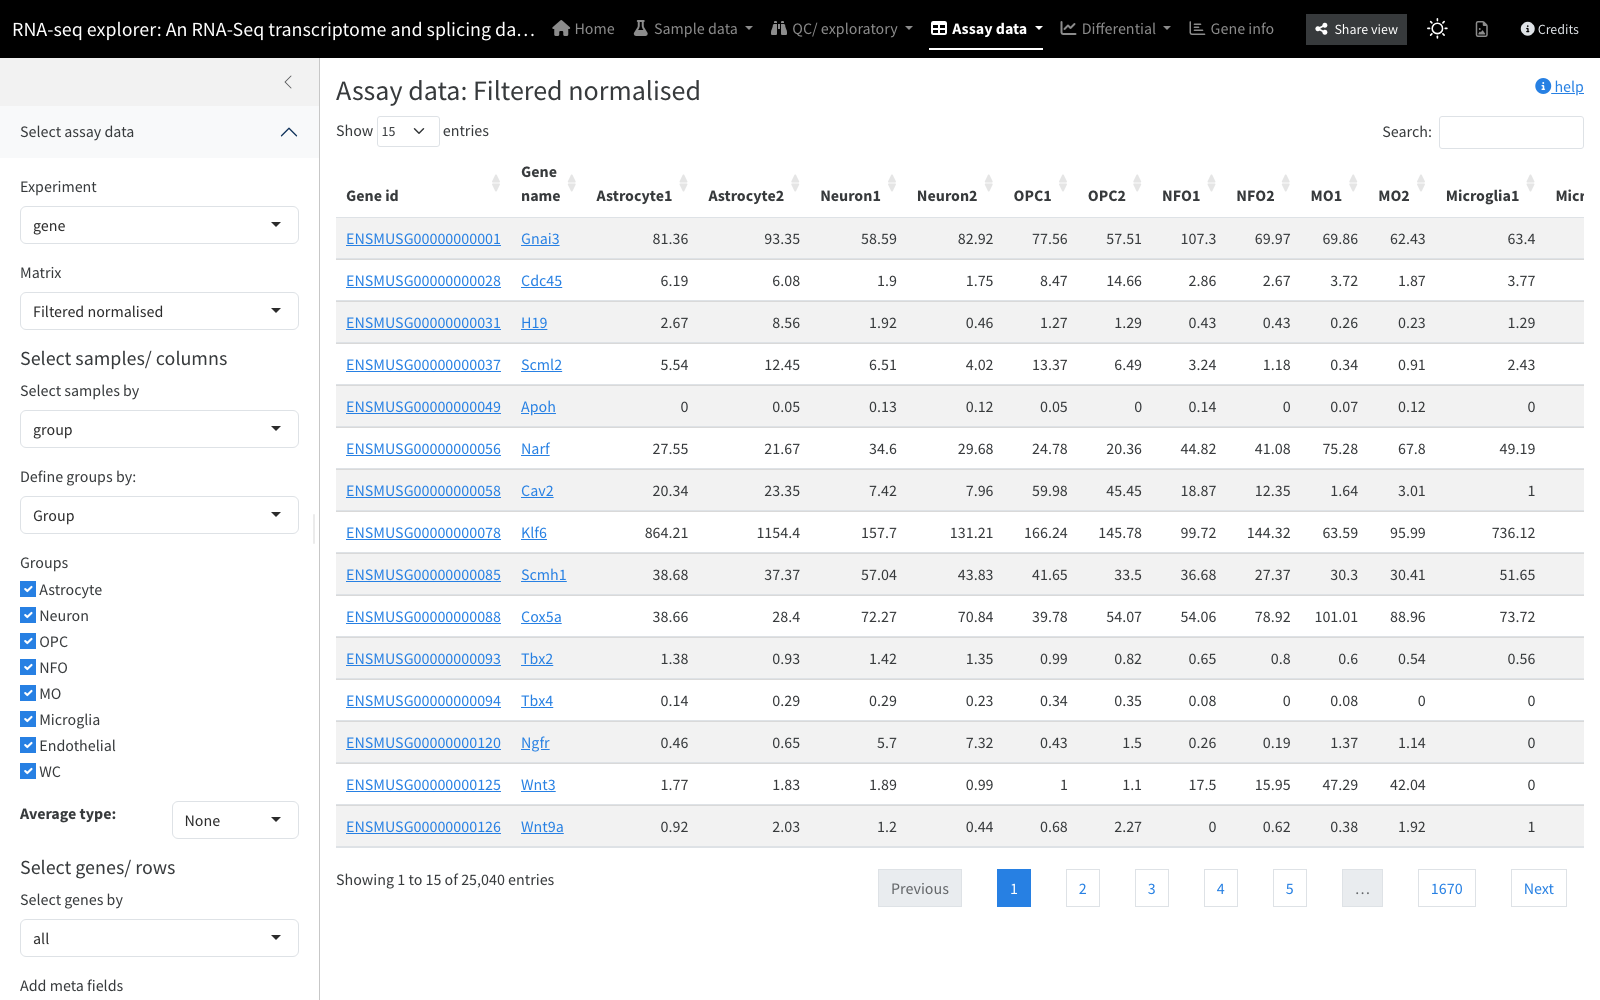The height and width of the screenshot is (1000, 1600).
Task: Go to the Home nav item
Action: [583, 29]
